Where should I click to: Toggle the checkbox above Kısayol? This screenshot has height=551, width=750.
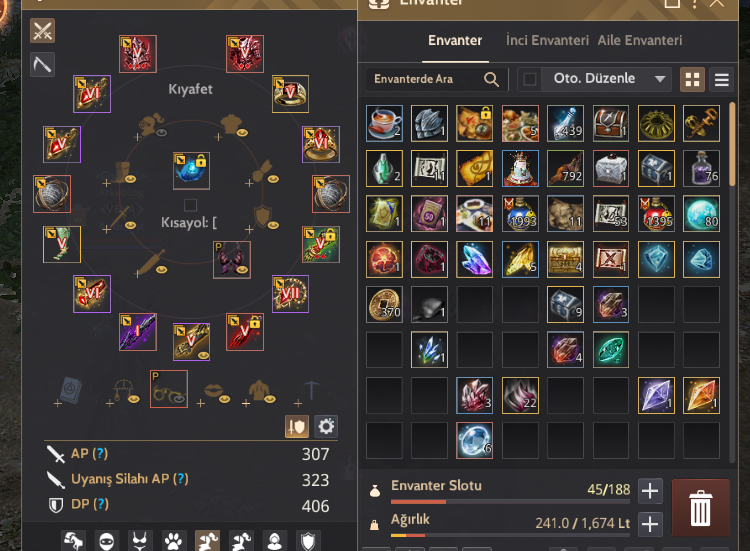[x=190, y=205]
